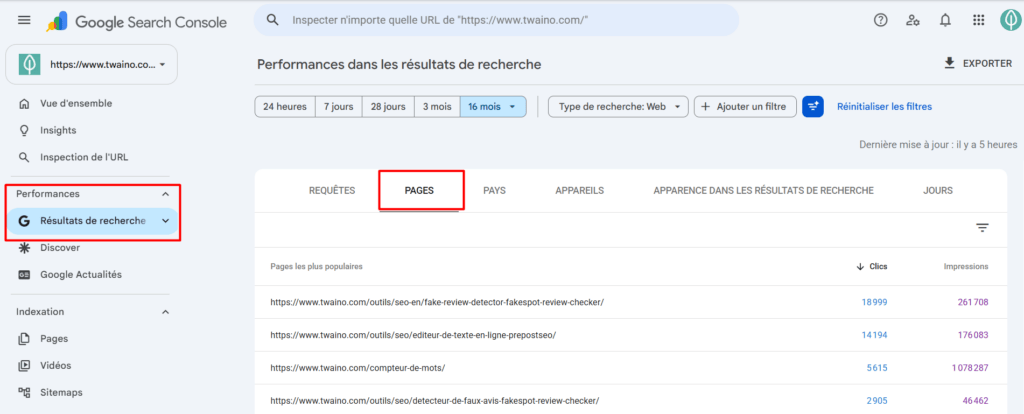Click the Discover asterisk icon
The width and height of the screenshot is (1024, 414).
tap(24, 247)
